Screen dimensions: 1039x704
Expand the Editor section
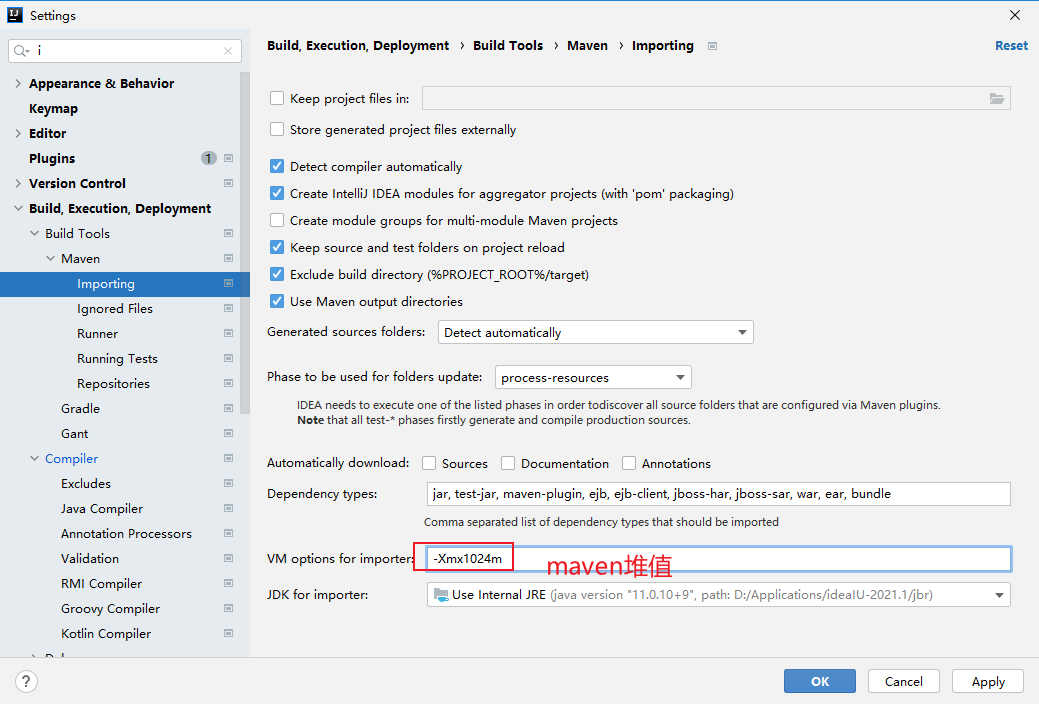click(x=18, y=133)
